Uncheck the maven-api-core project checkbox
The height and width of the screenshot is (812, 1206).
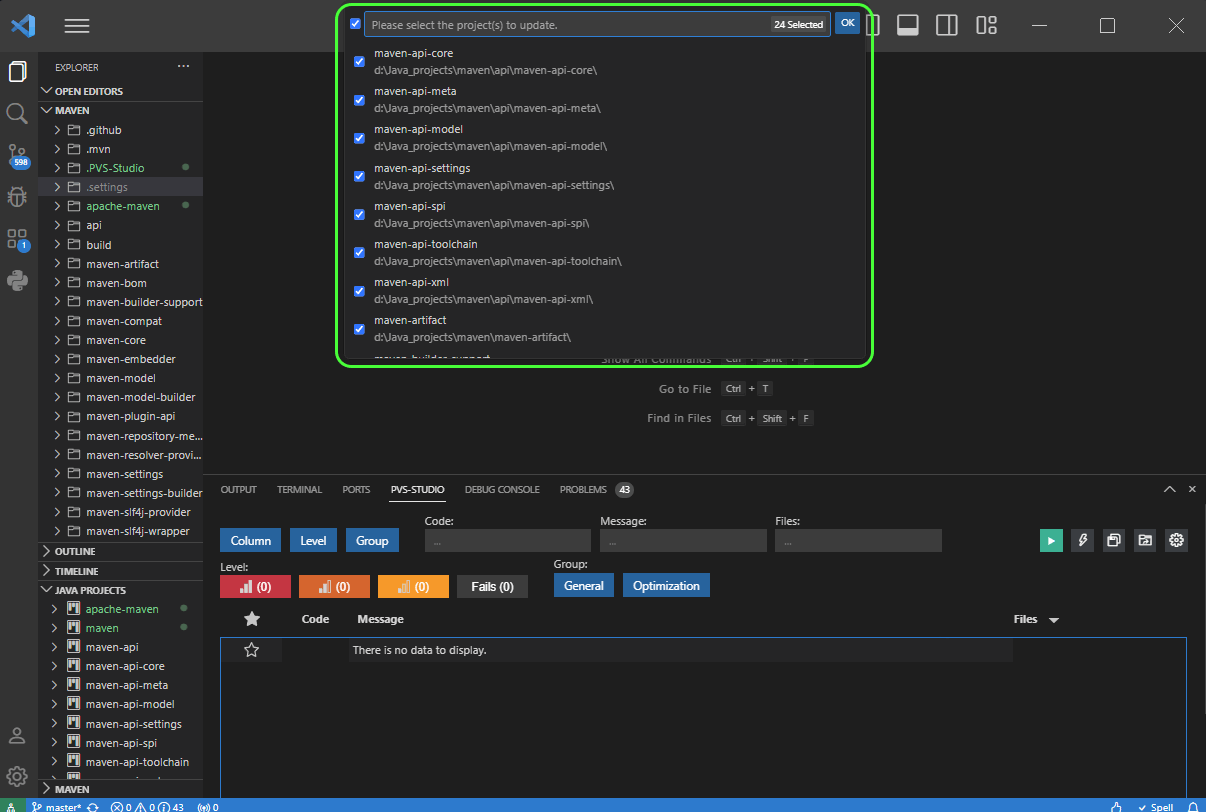tap(359, 61)
